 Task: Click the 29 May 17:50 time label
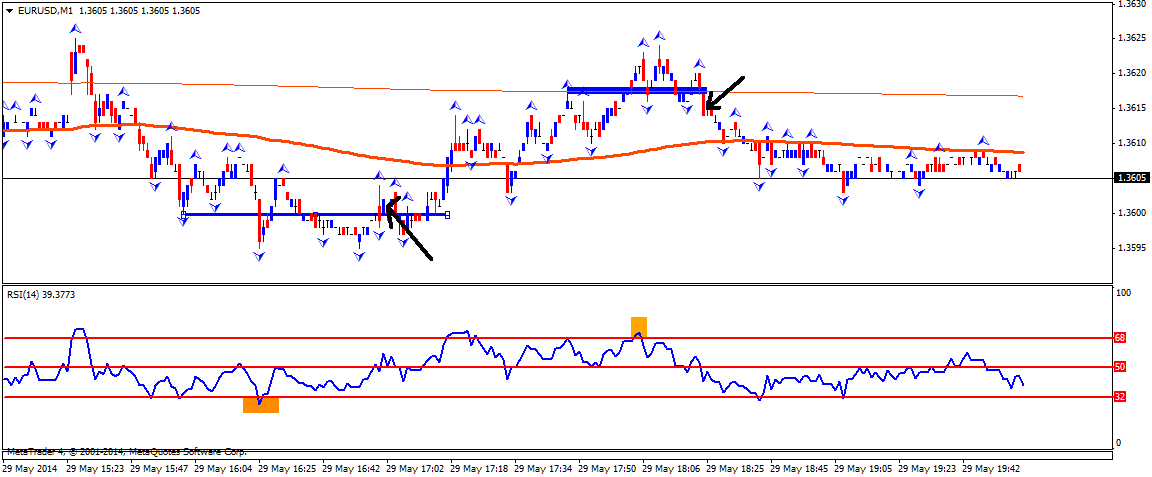pos(607,467)
